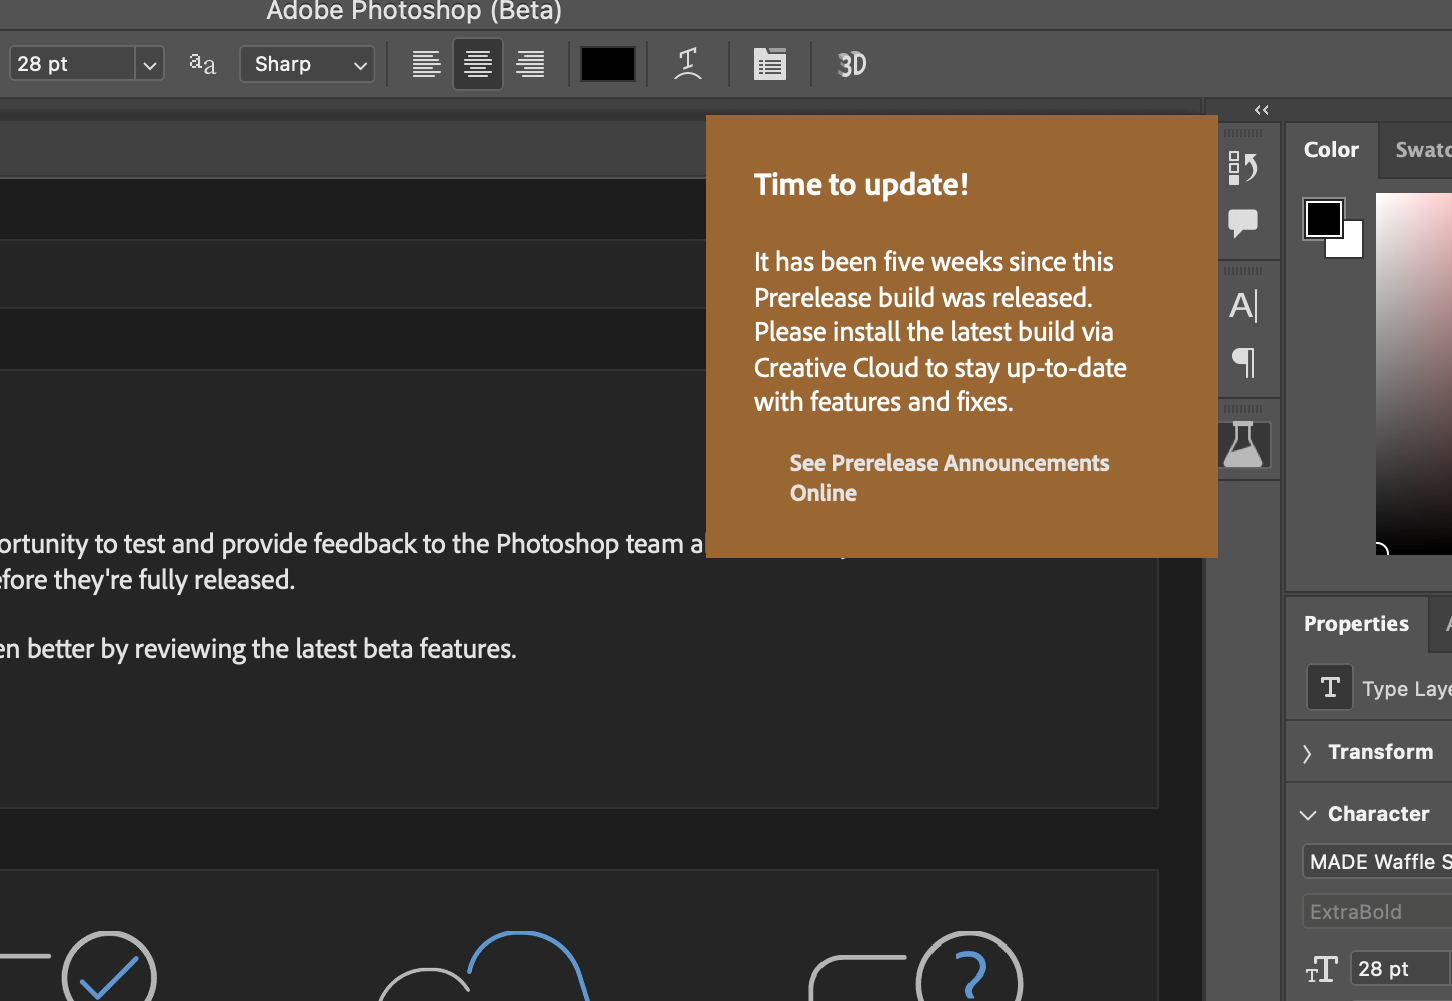
Task: Toggle the Character and Paragraph panels icon
Action: click(x=769, y=65)
